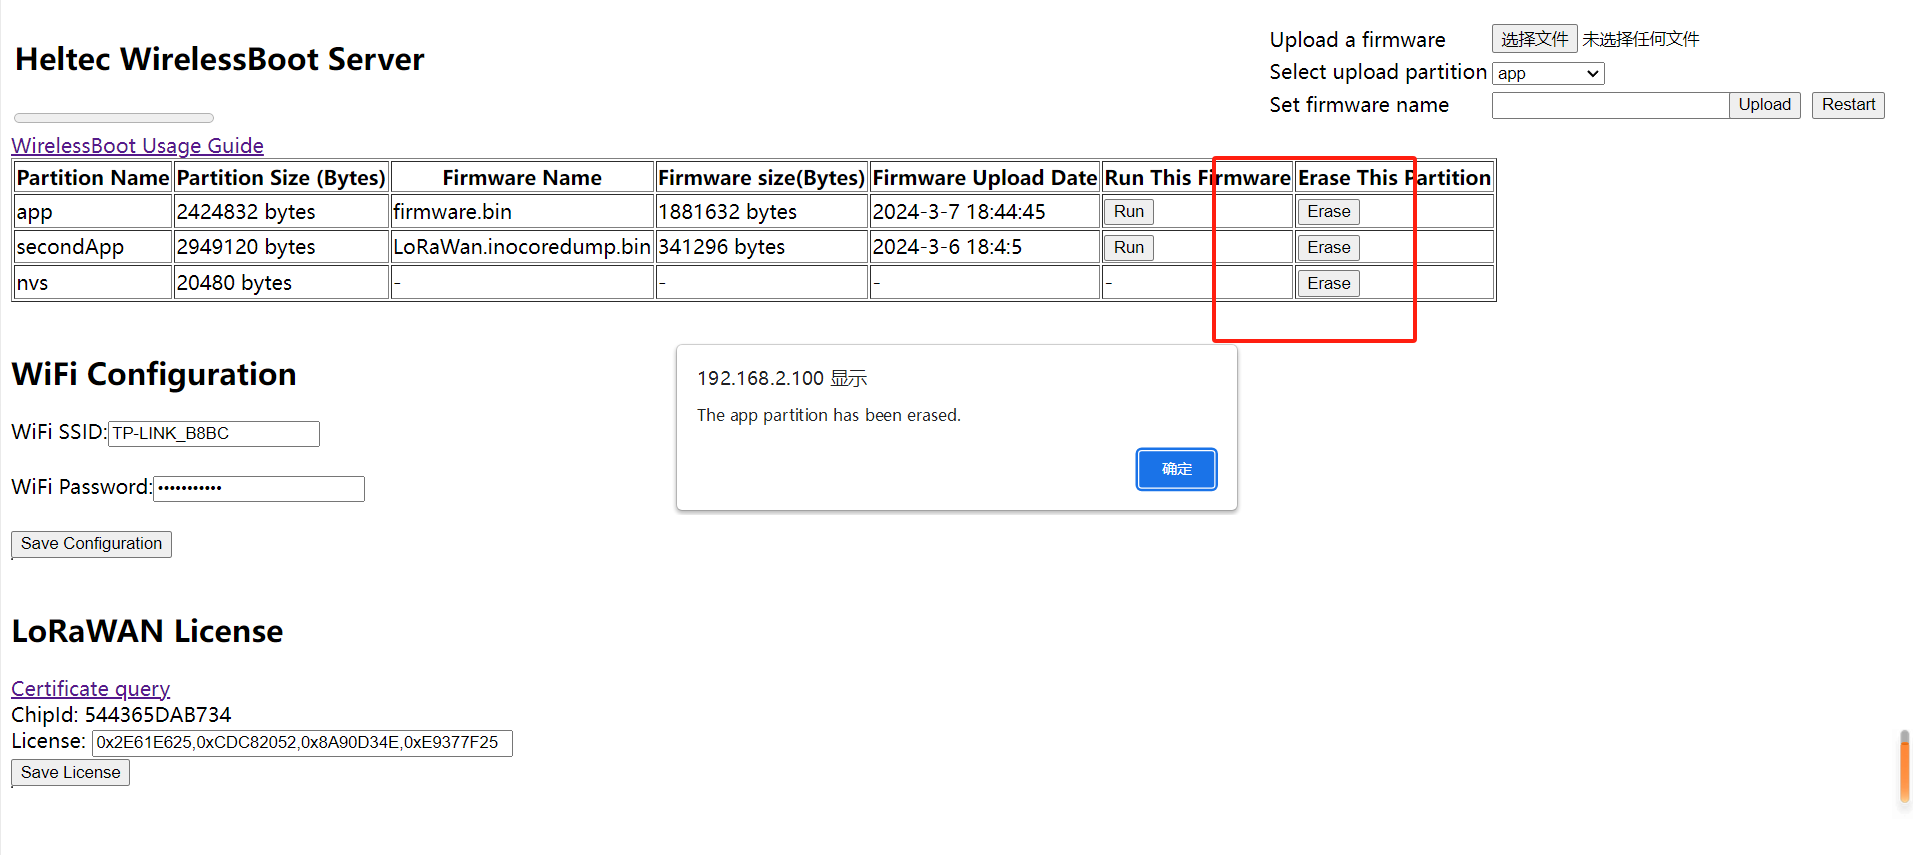The width and height of the screenshot is (1913, 855).
Task: Open the upload partition dropdown
Action: pos(1547,74)
